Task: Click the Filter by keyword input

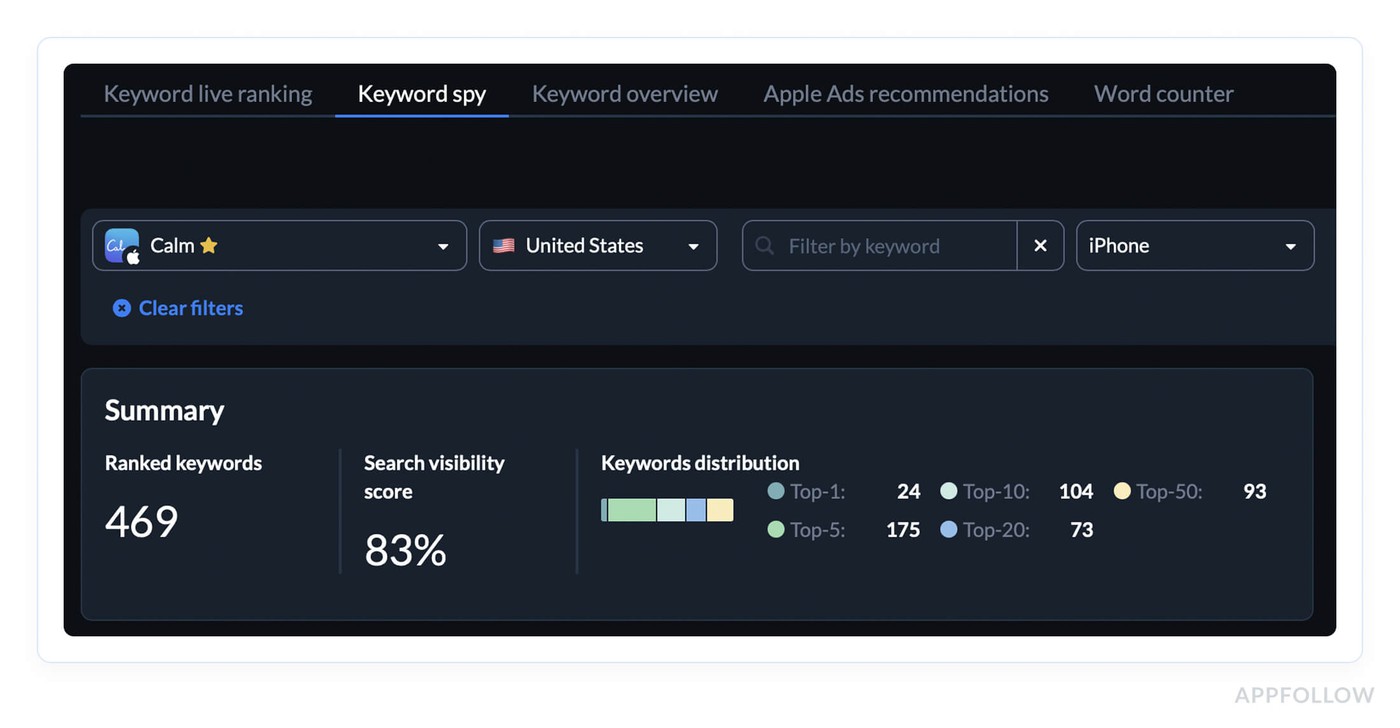Action: click(x=880, y=246)
